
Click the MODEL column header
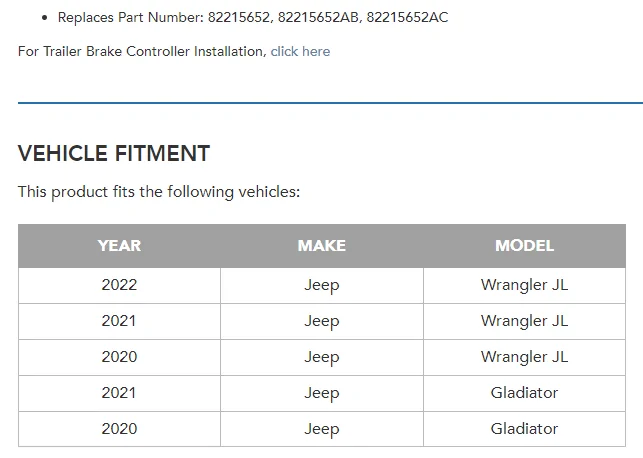tap(524, 246)
